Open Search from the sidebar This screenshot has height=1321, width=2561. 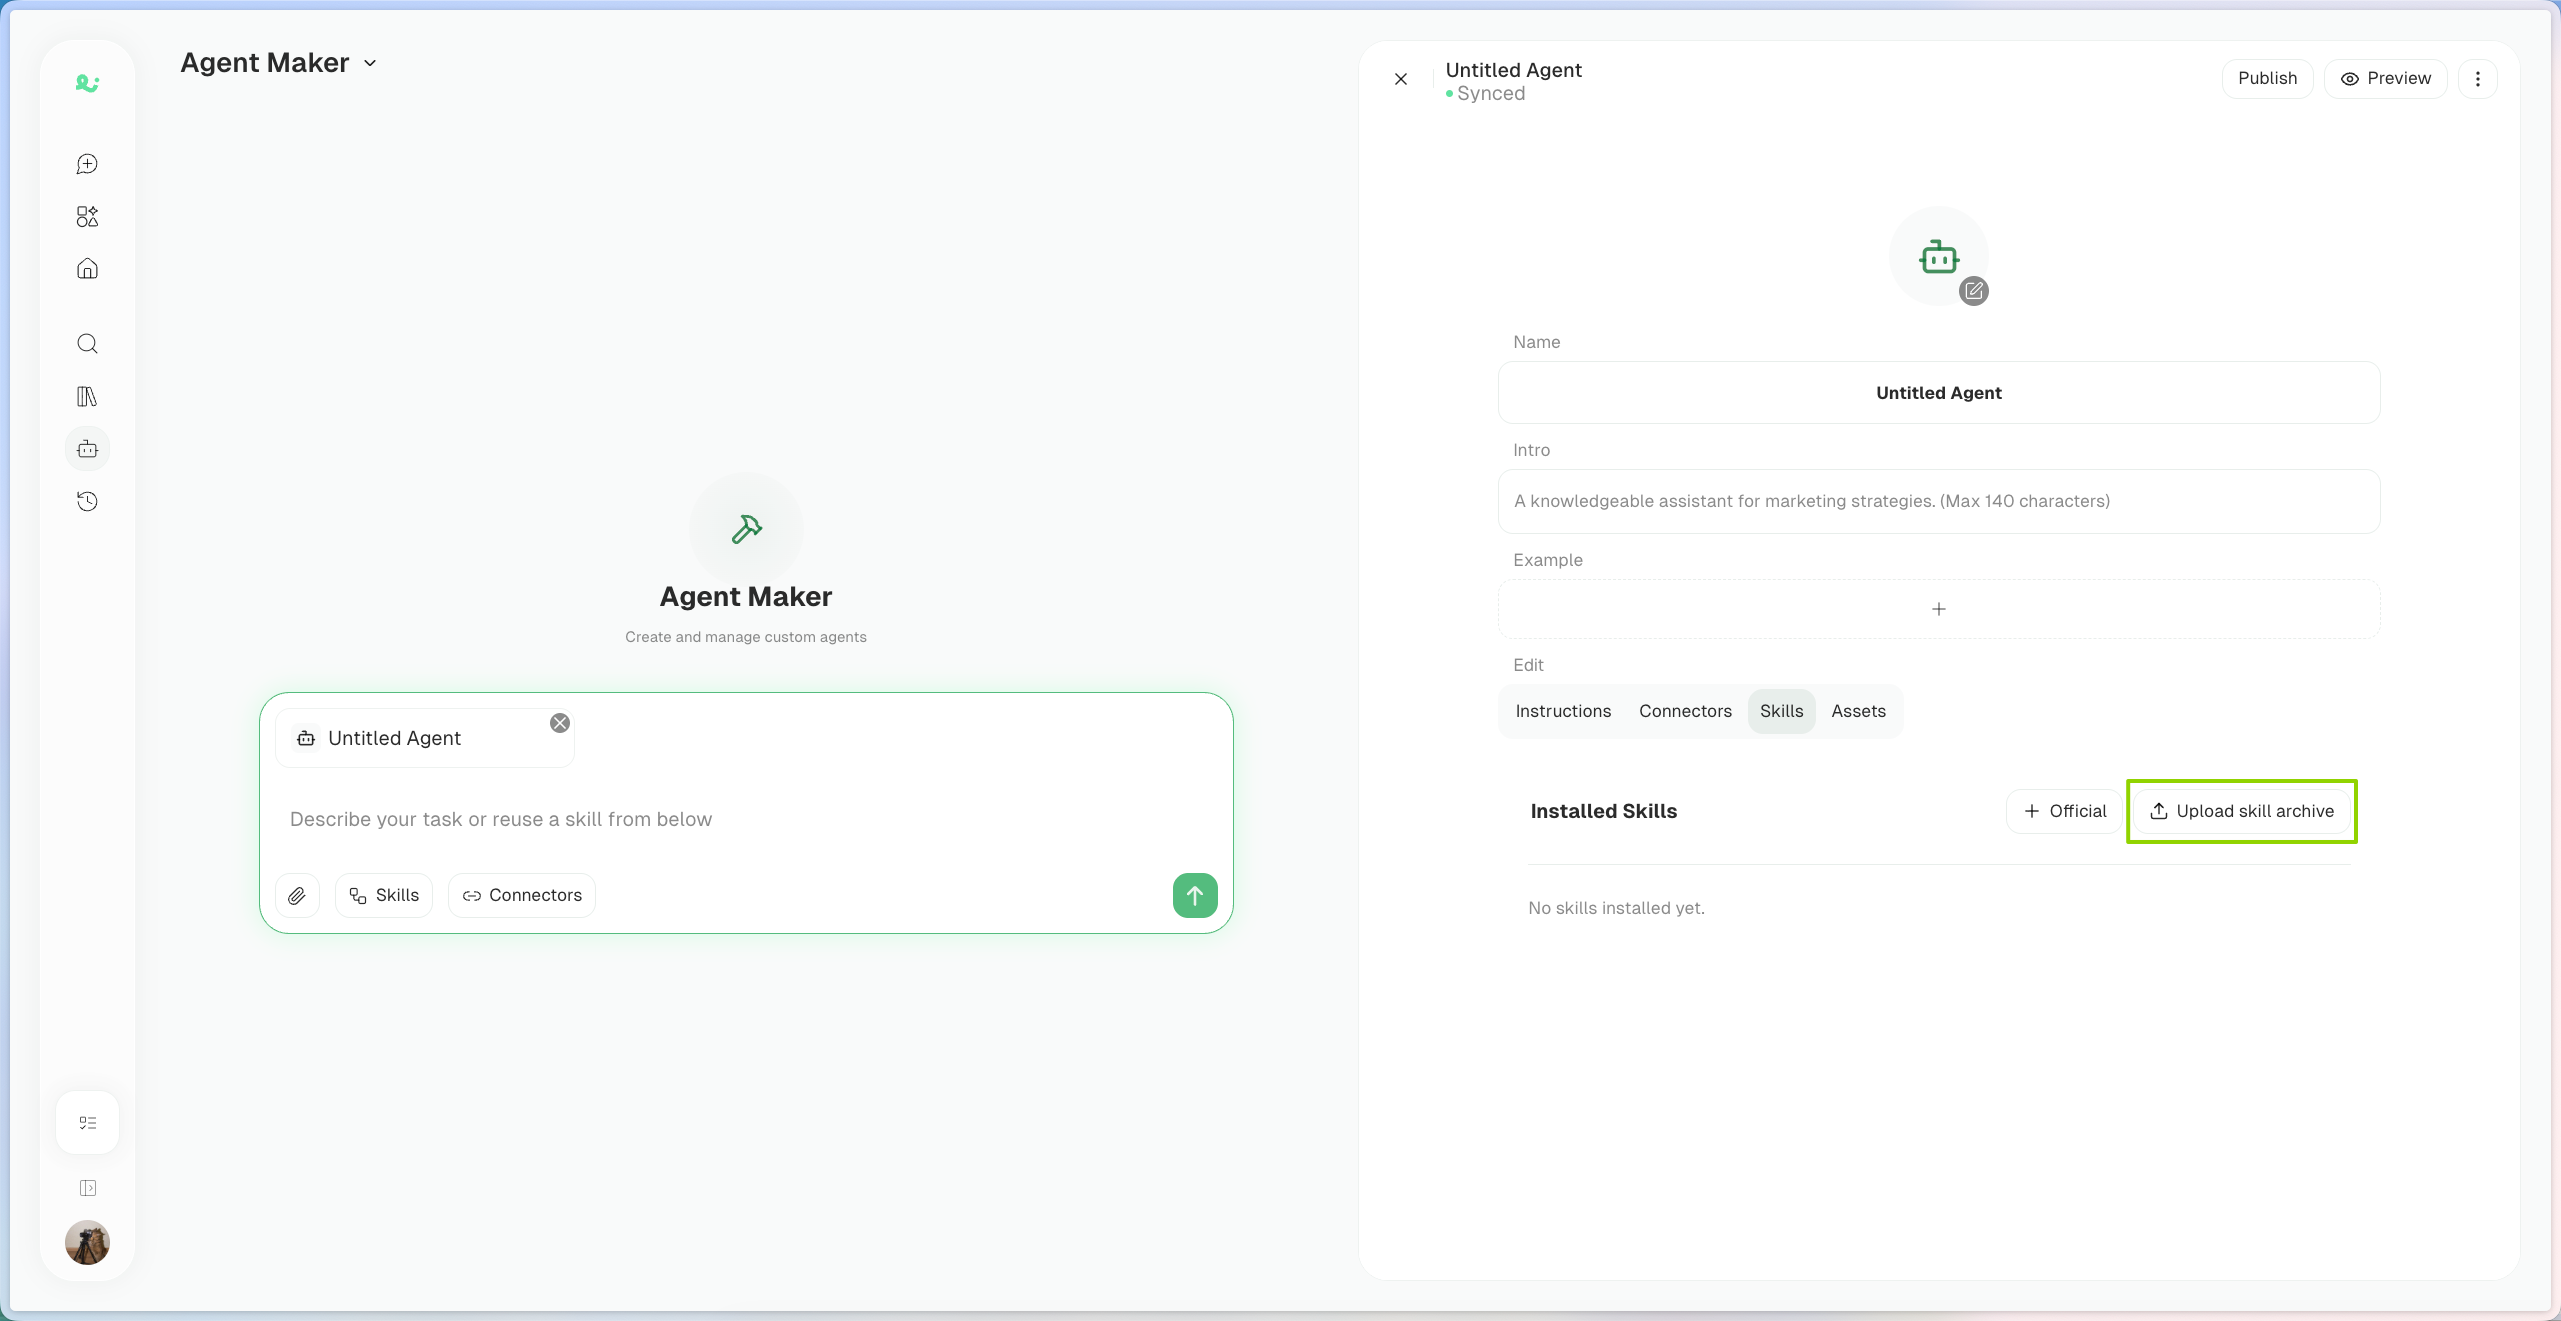tap(87, 344)
